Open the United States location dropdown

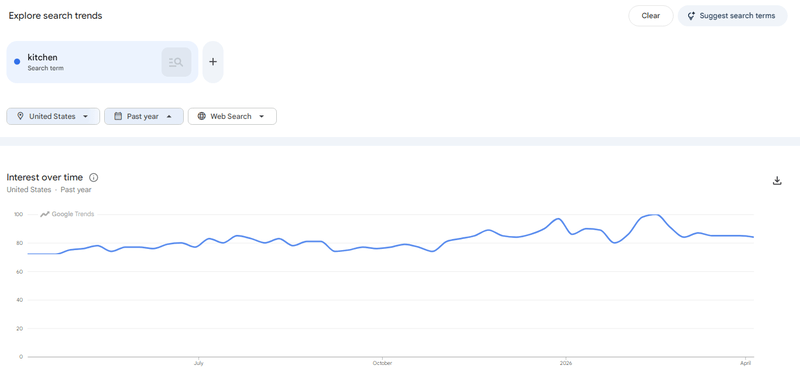click(x=53, y=116)
